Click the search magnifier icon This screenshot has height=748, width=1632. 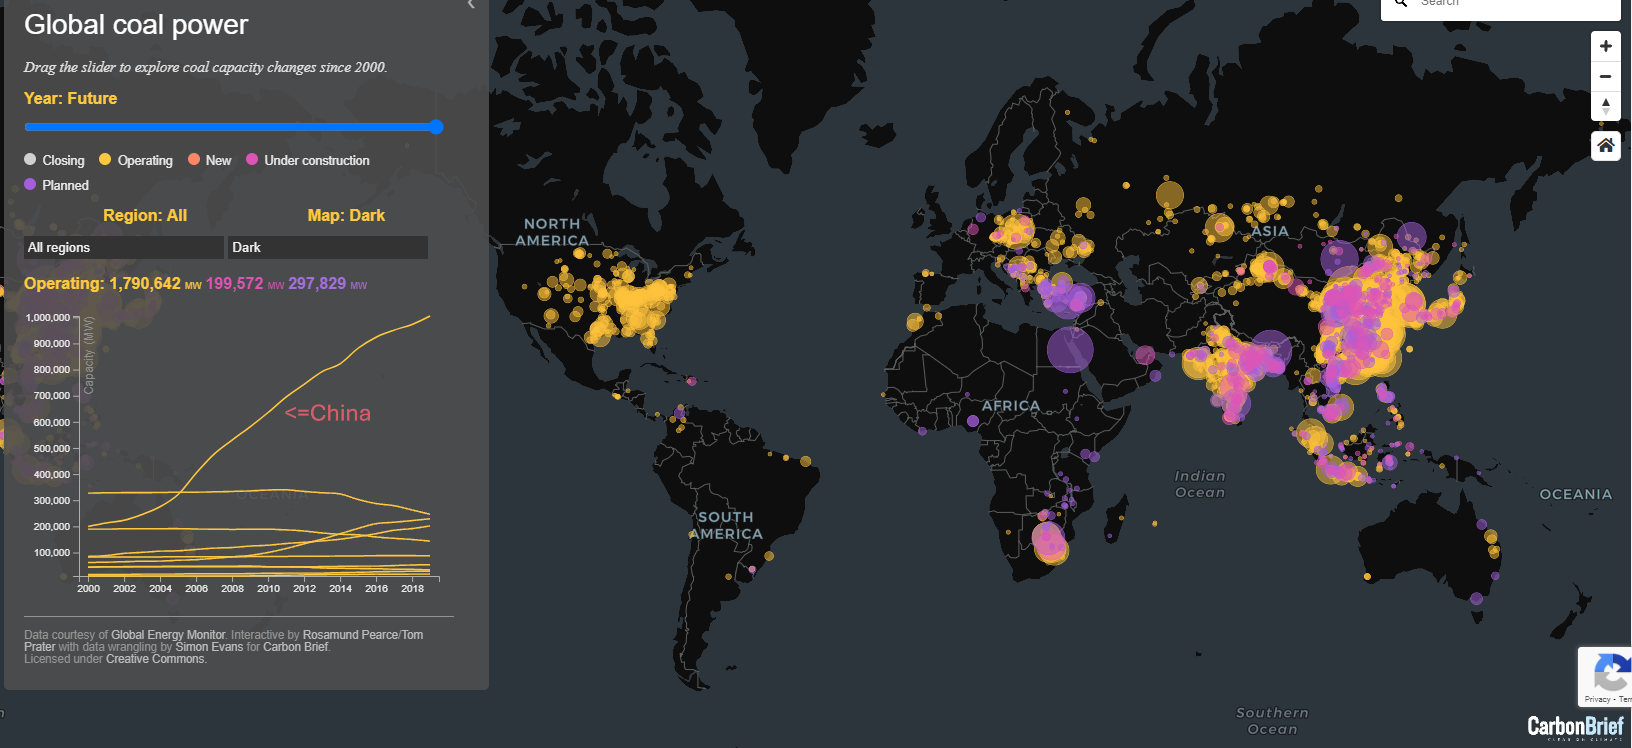point(1402,3)
